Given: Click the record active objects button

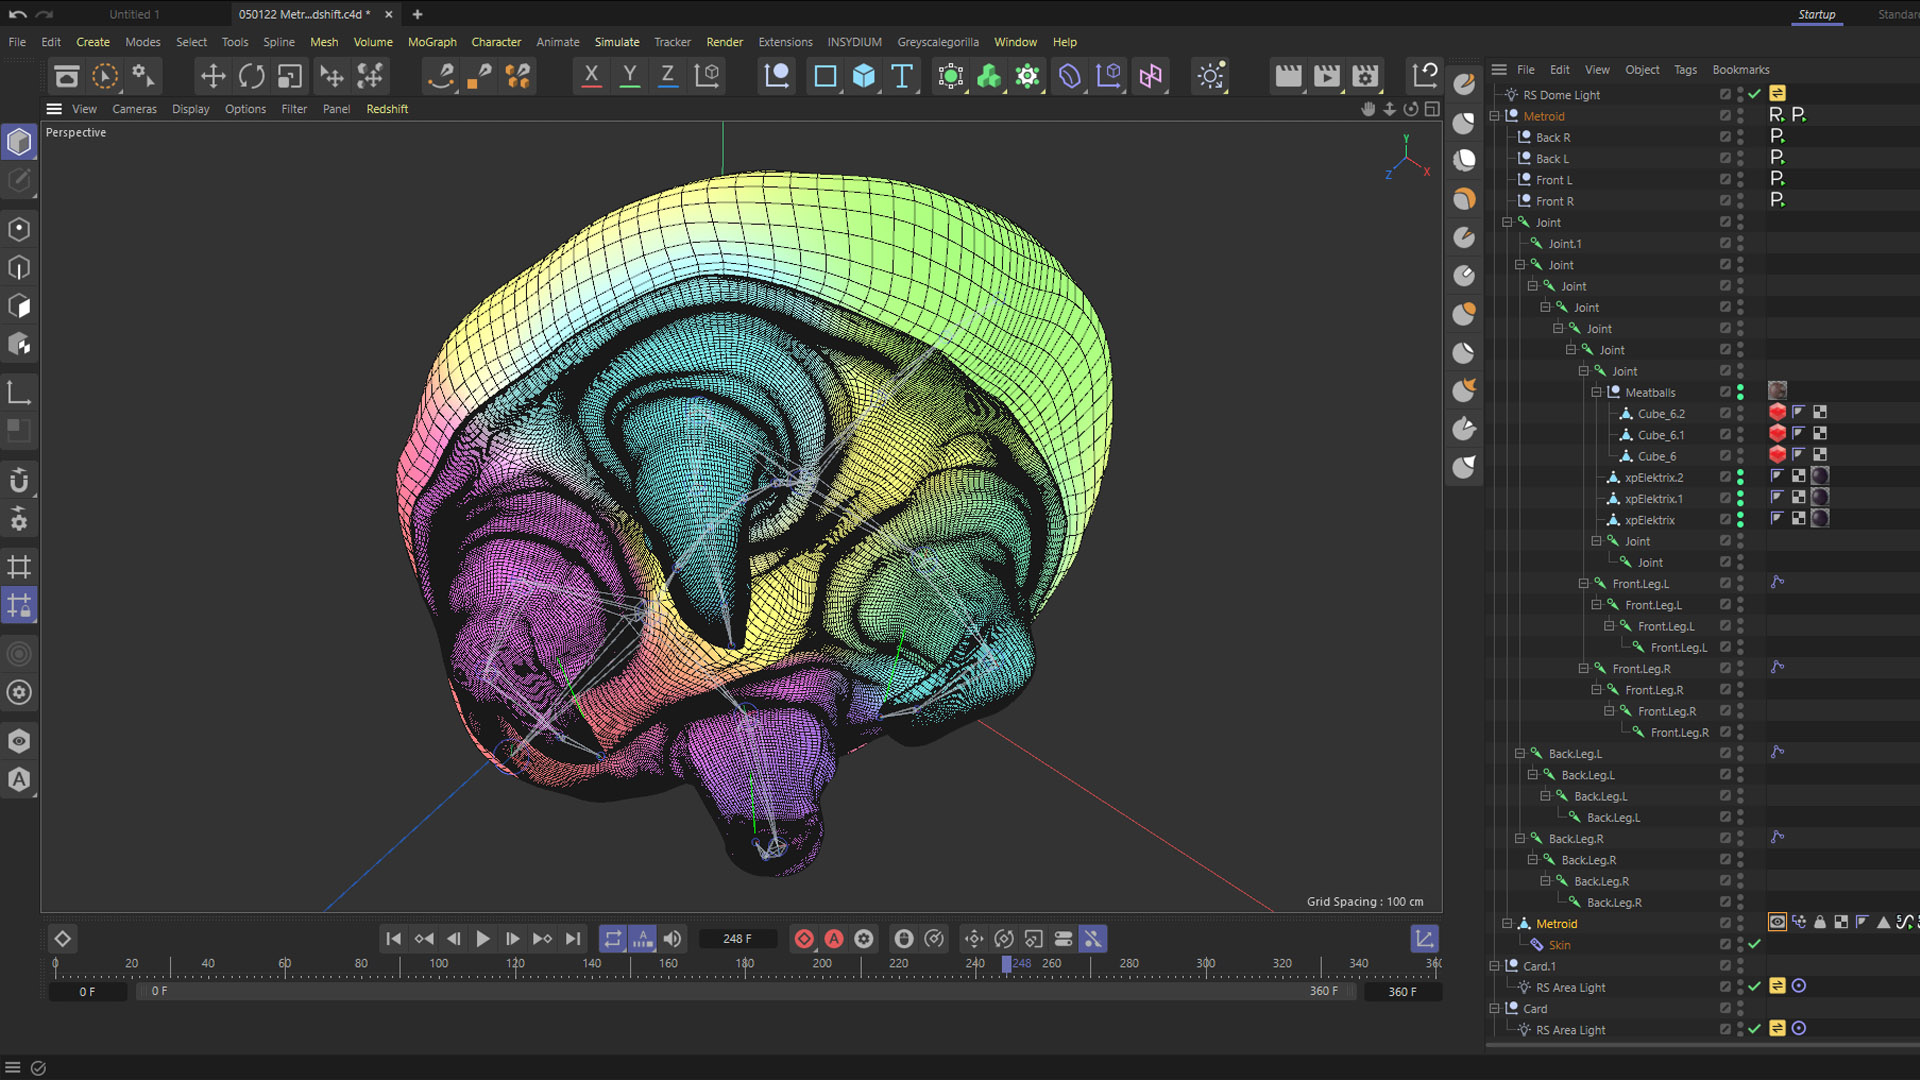Looking at the screenshot, I should 804,939.
